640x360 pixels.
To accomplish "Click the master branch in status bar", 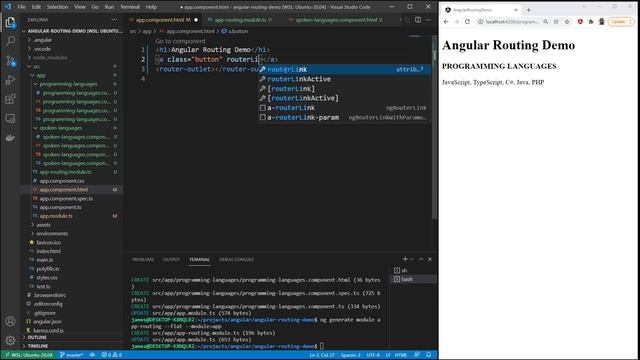I will tap(72, 355).
